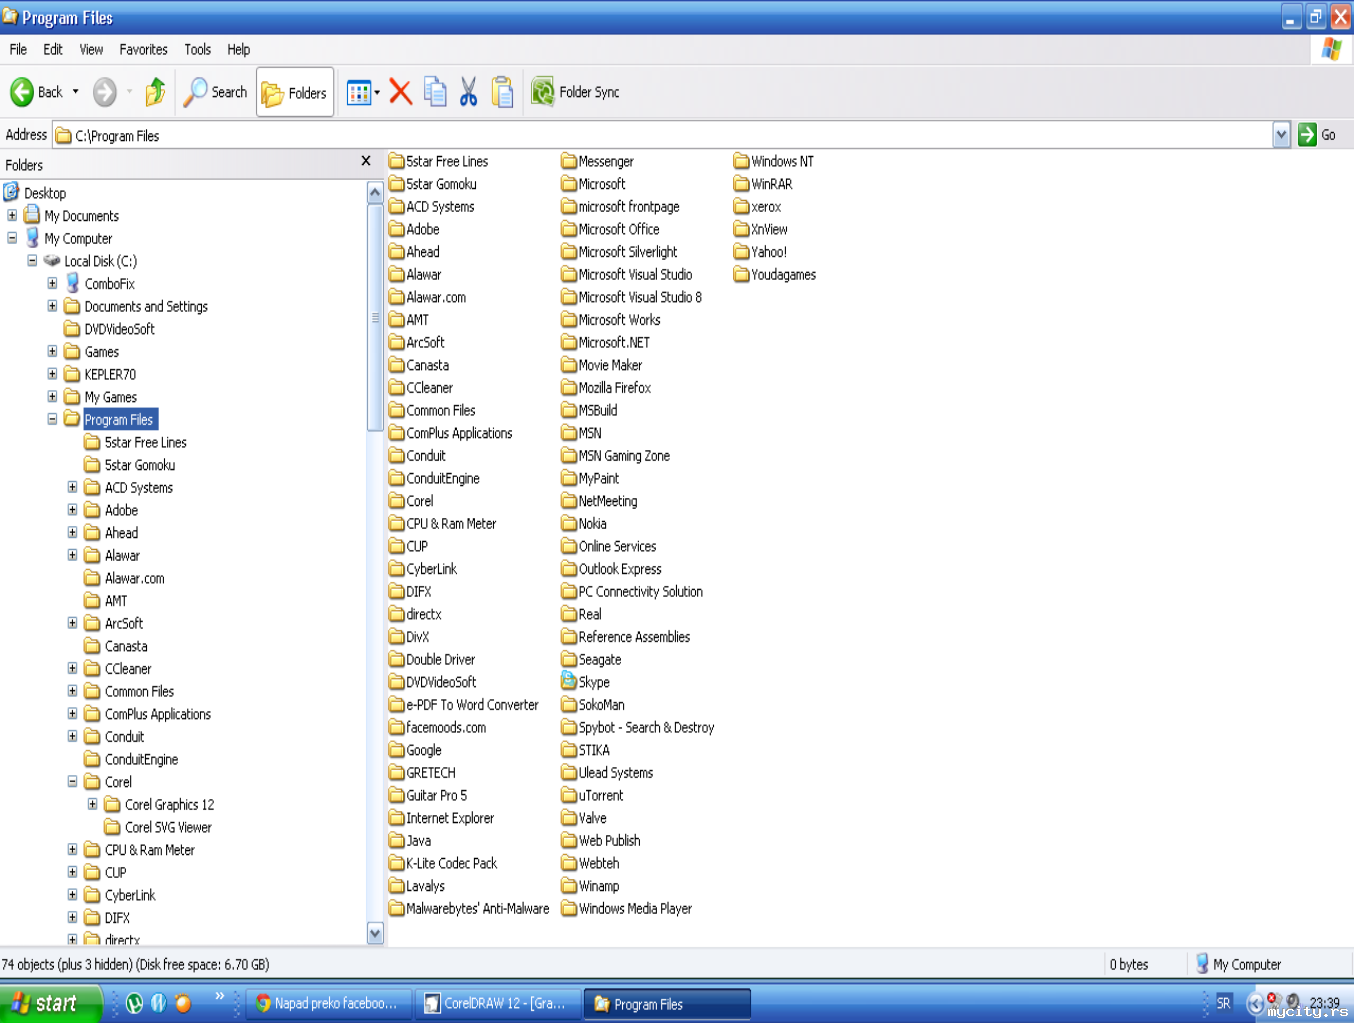Select 5star Gomoku in the Folders tree

point(140,465)
